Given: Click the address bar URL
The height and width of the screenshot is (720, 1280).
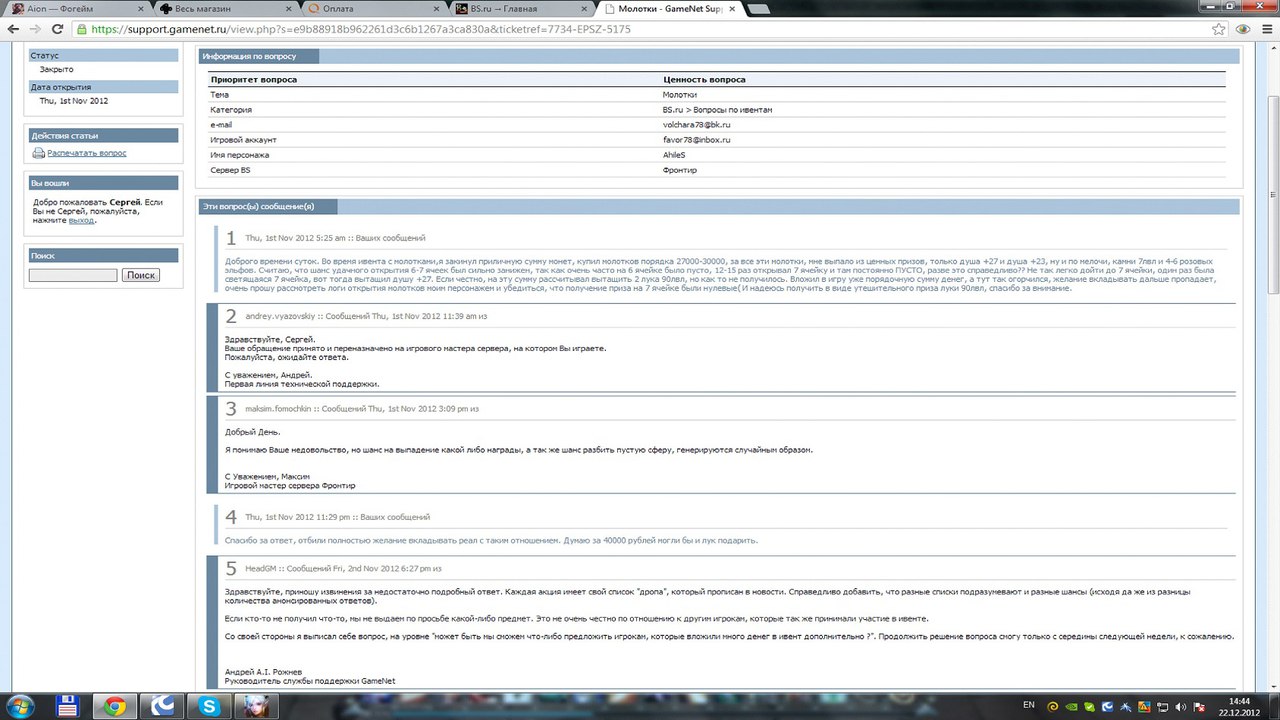Looking at the screenshot, I should pyautogui.click(x=360, y=29).
